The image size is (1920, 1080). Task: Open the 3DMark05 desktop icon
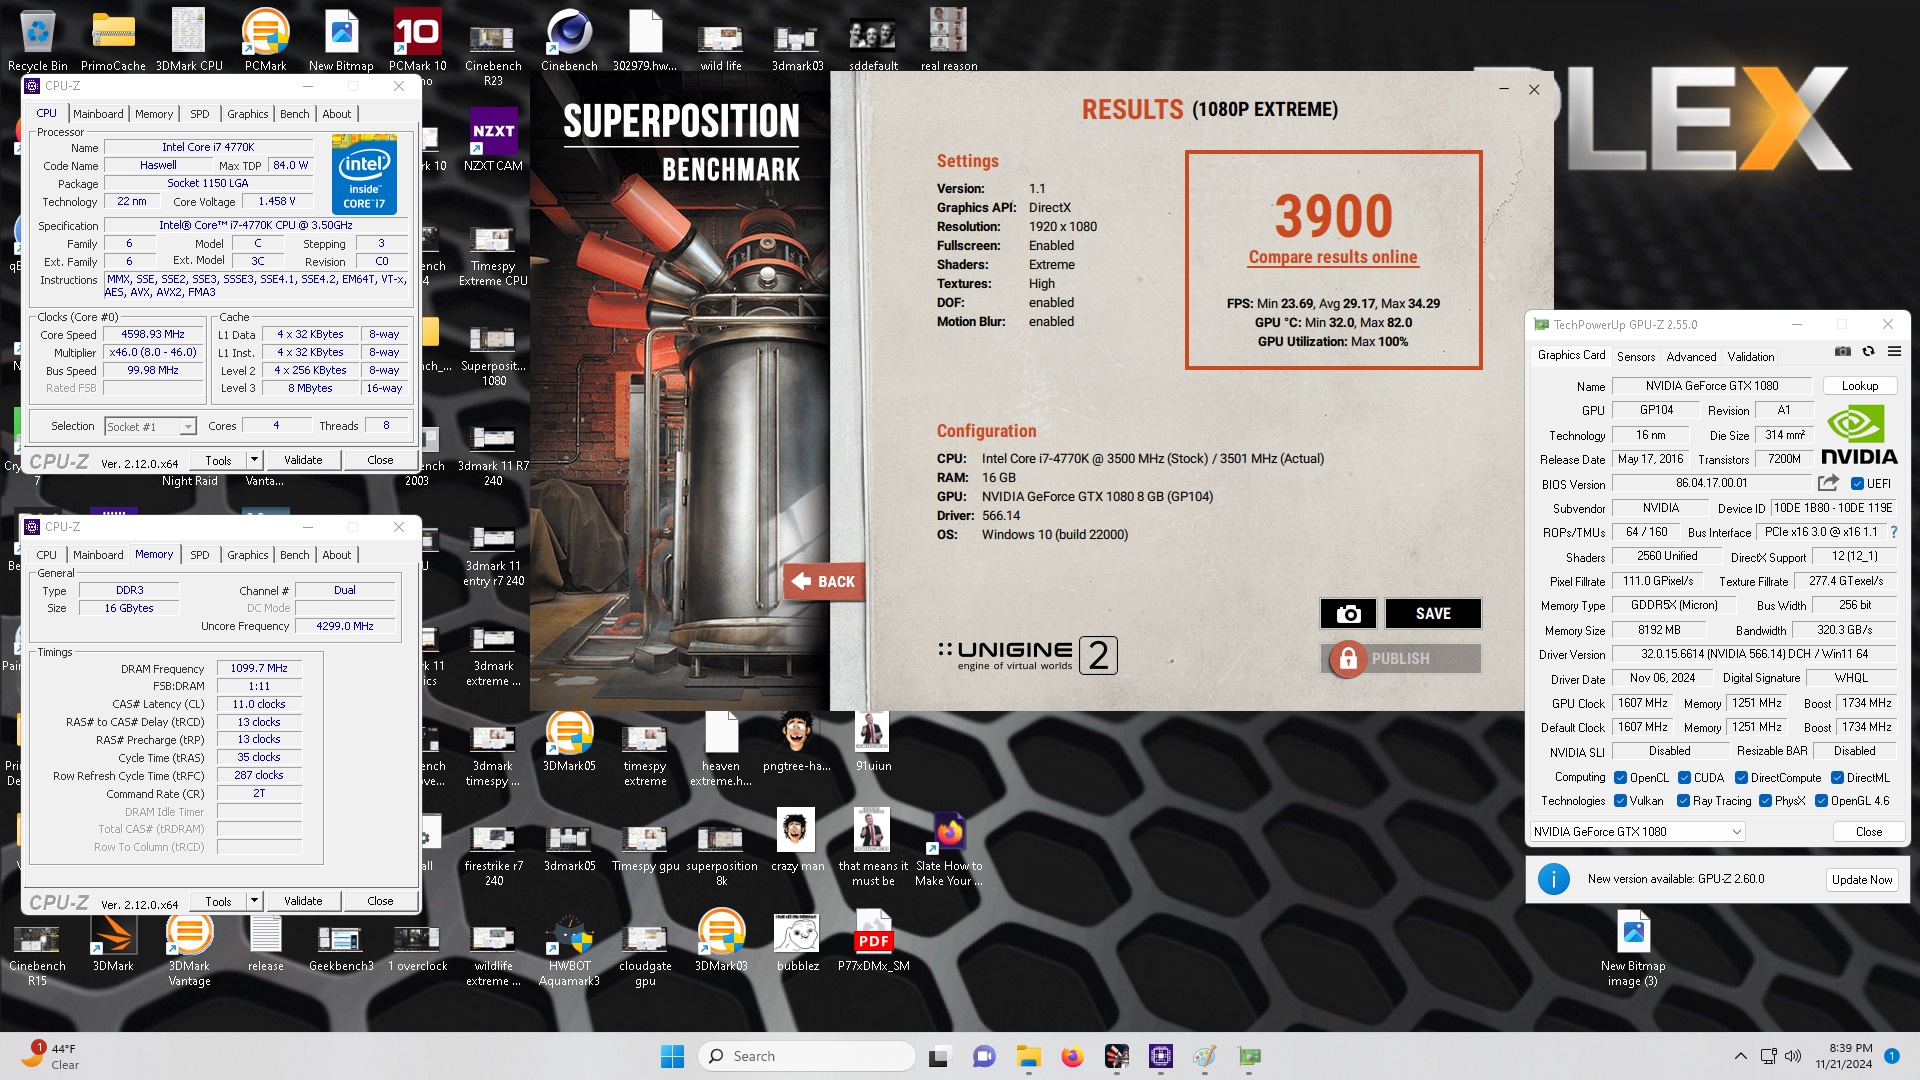[569, 742]
